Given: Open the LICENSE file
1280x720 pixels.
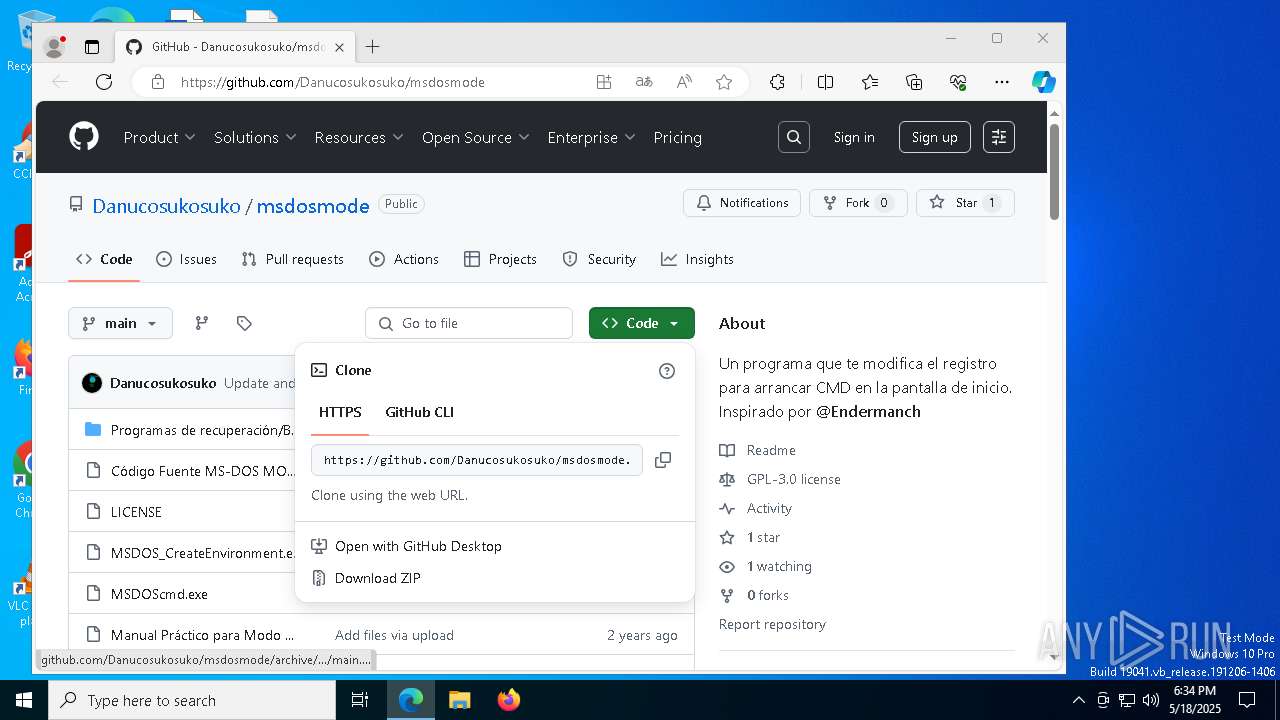Looking at the screenshot, I should (x=136, y=512).
